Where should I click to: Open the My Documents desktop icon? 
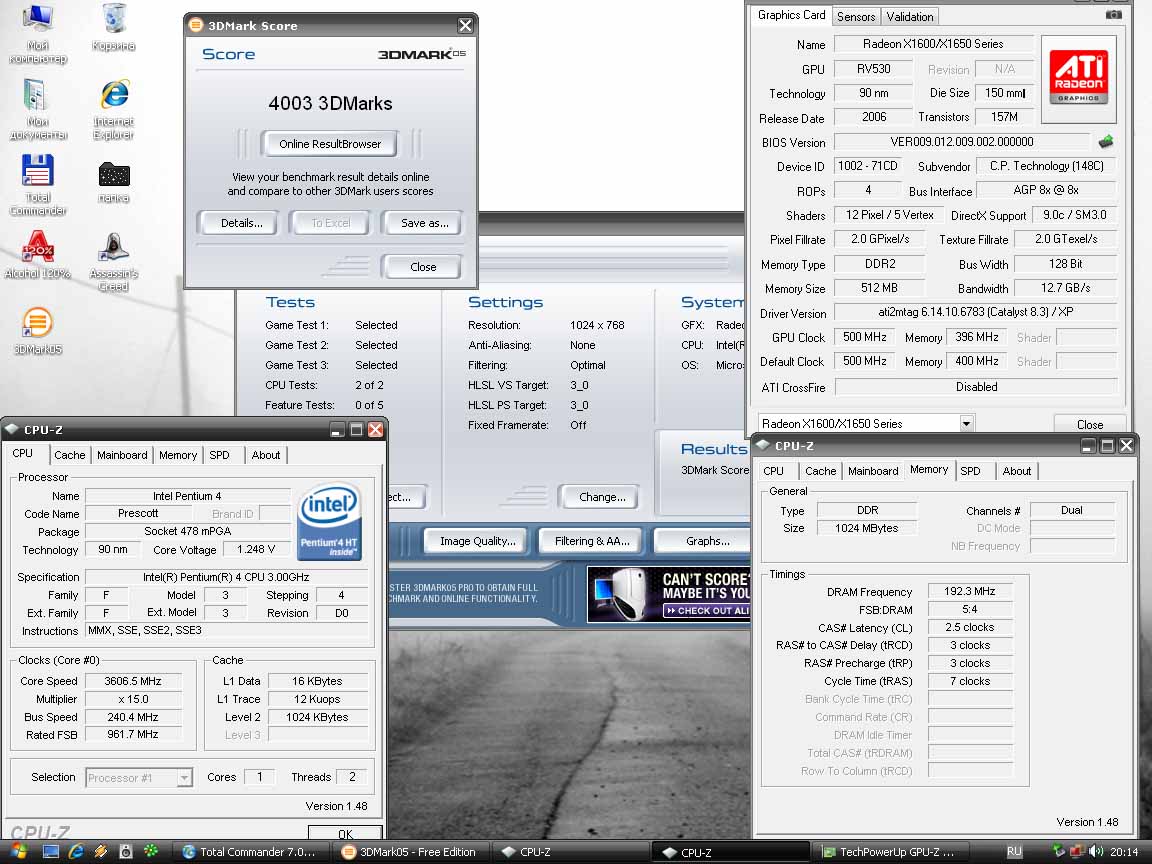click(37, 109)
